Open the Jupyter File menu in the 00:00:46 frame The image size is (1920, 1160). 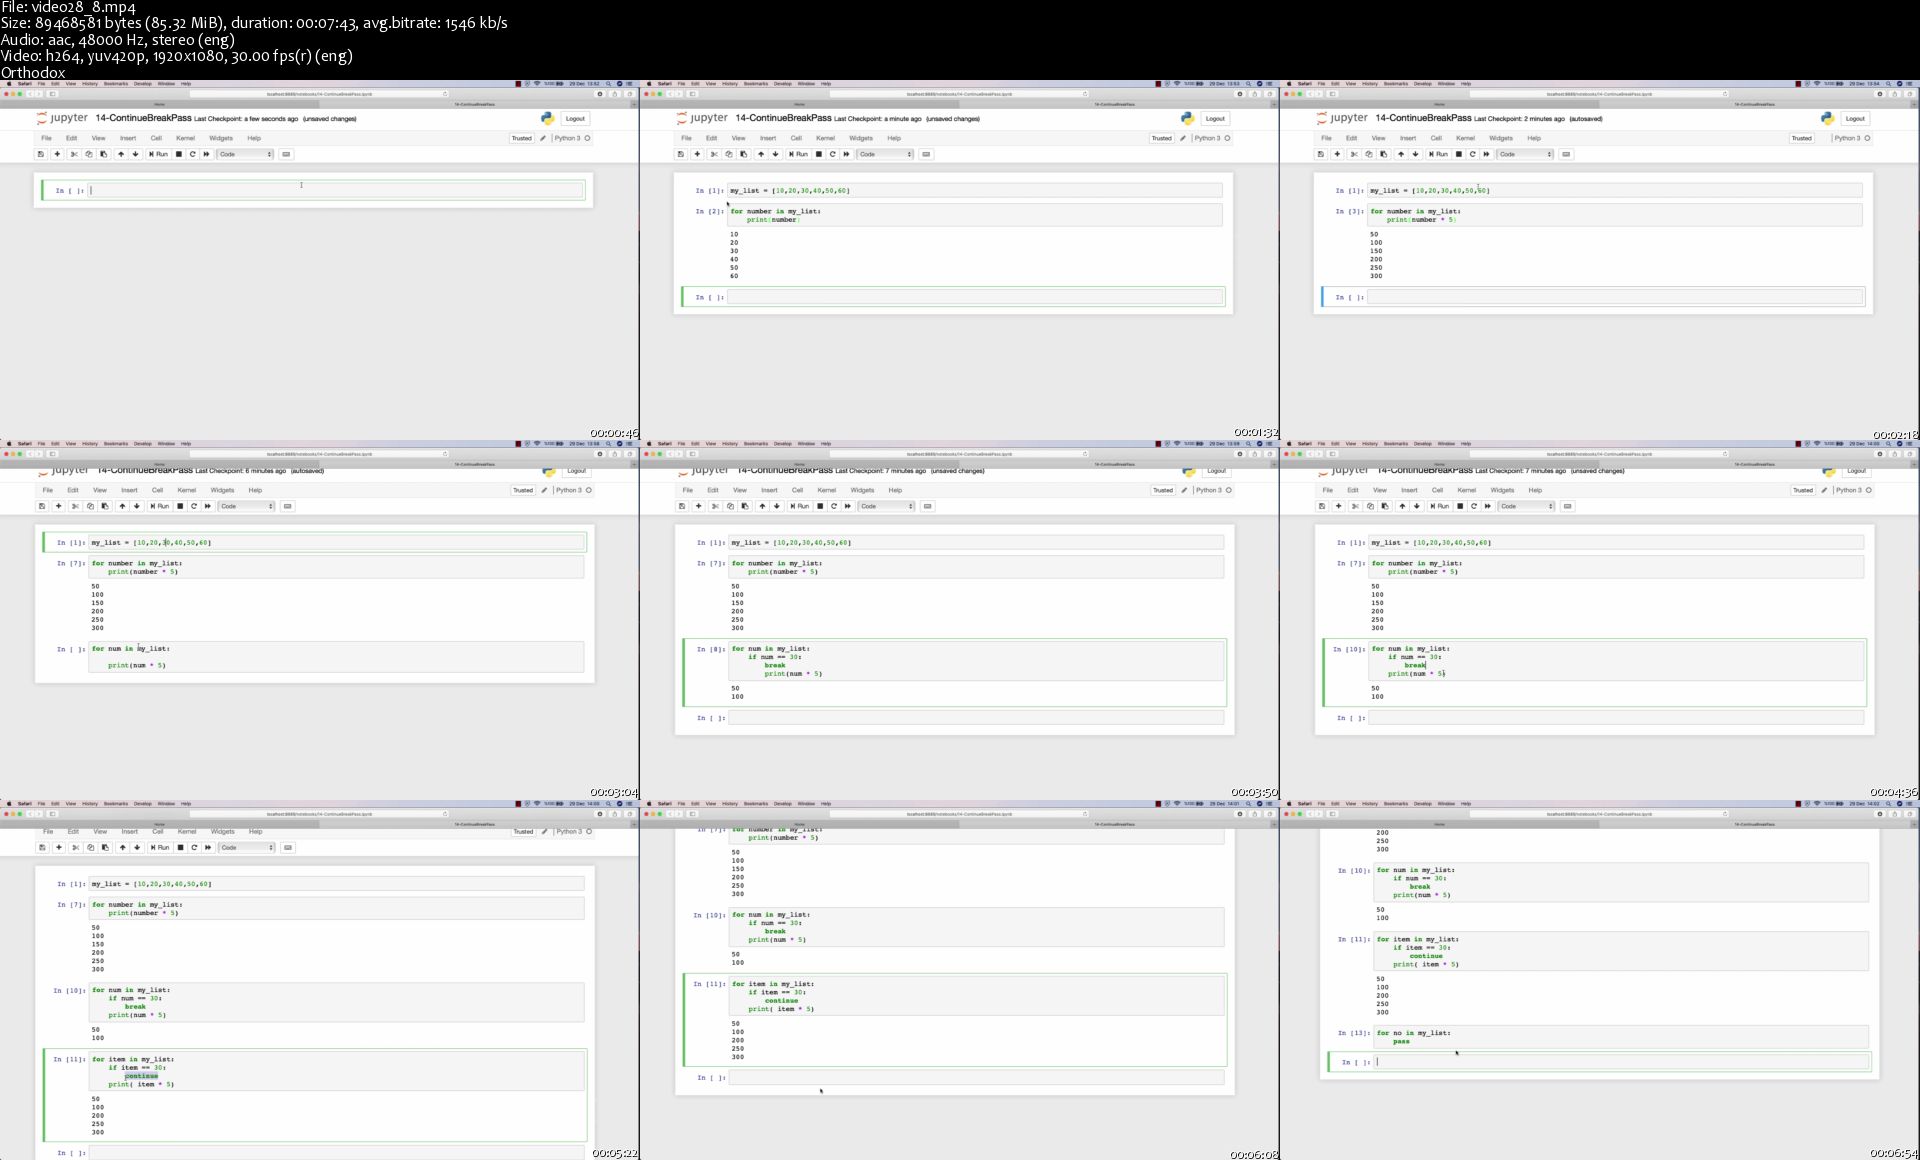pyautogui.click(x=46, y=138)
